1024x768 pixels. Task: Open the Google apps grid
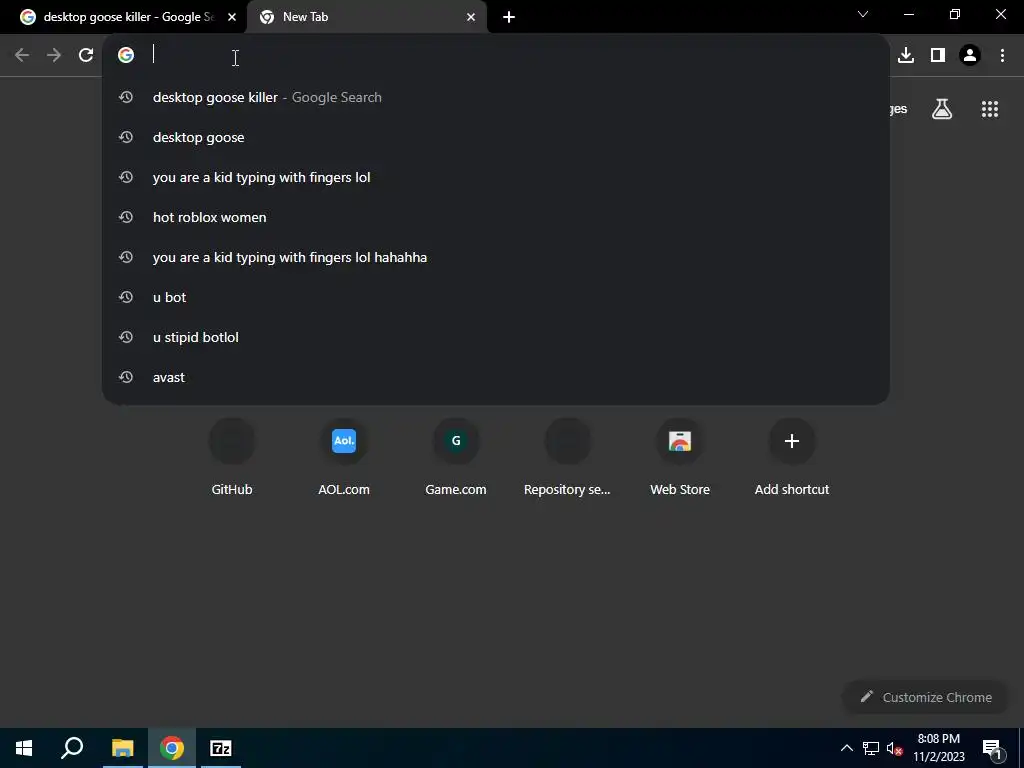click(990, 109)
